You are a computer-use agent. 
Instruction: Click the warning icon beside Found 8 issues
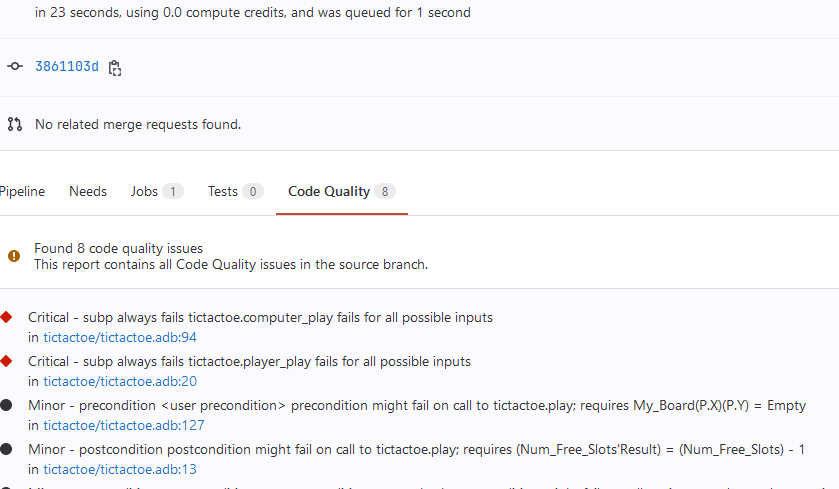(14, 256)
